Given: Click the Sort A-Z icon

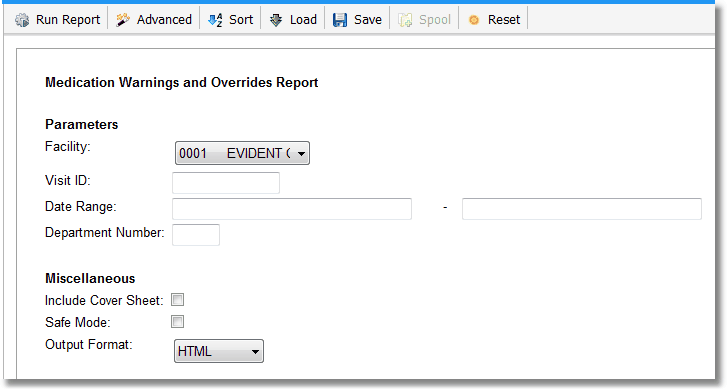Looking at the screenshot, I should tap(215, 20).
